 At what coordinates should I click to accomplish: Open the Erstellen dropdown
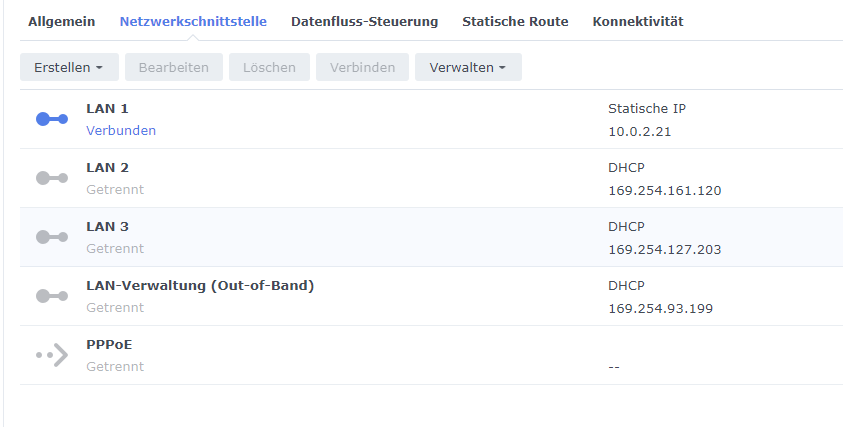tap(69, 67)
